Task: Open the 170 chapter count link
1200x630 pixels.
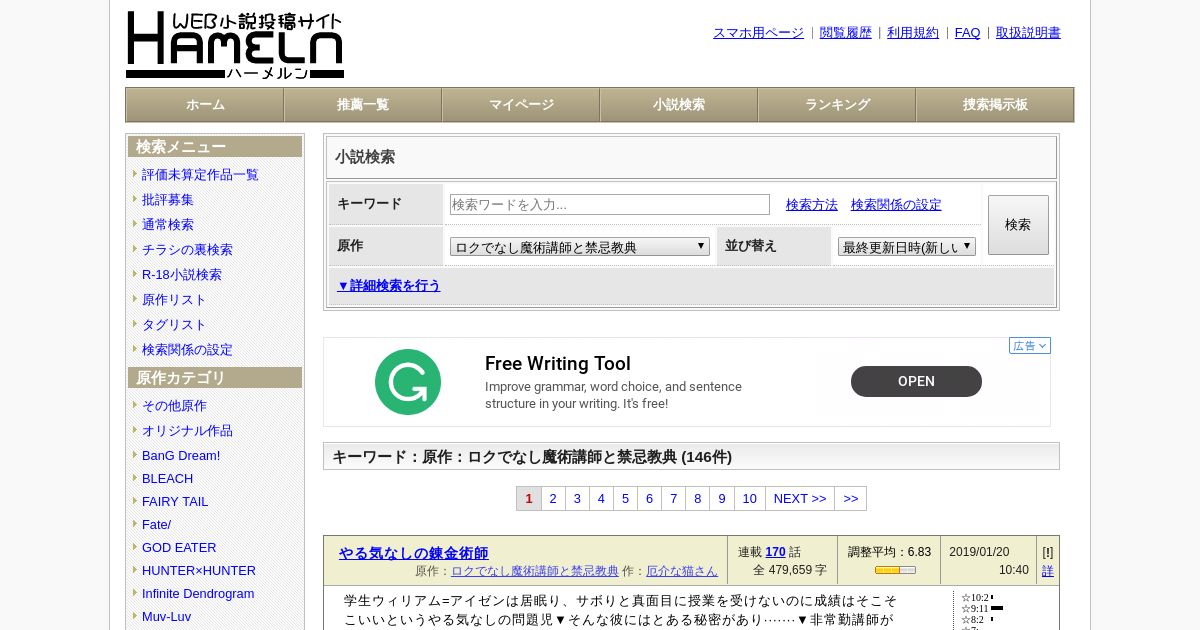Action: click(775, 552)
